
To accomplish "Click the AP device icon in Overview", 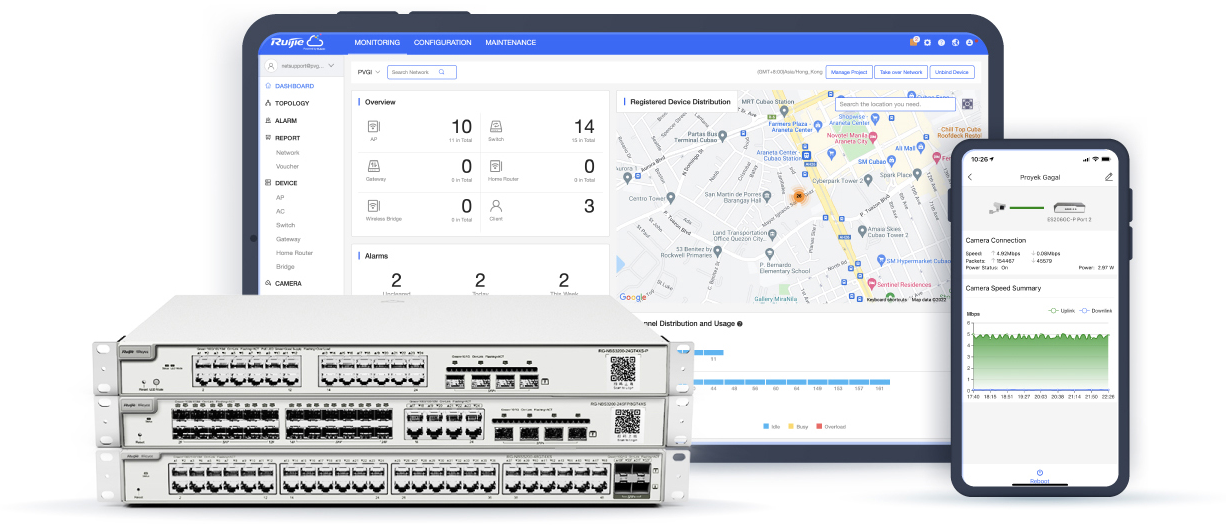I will point(374,126).
